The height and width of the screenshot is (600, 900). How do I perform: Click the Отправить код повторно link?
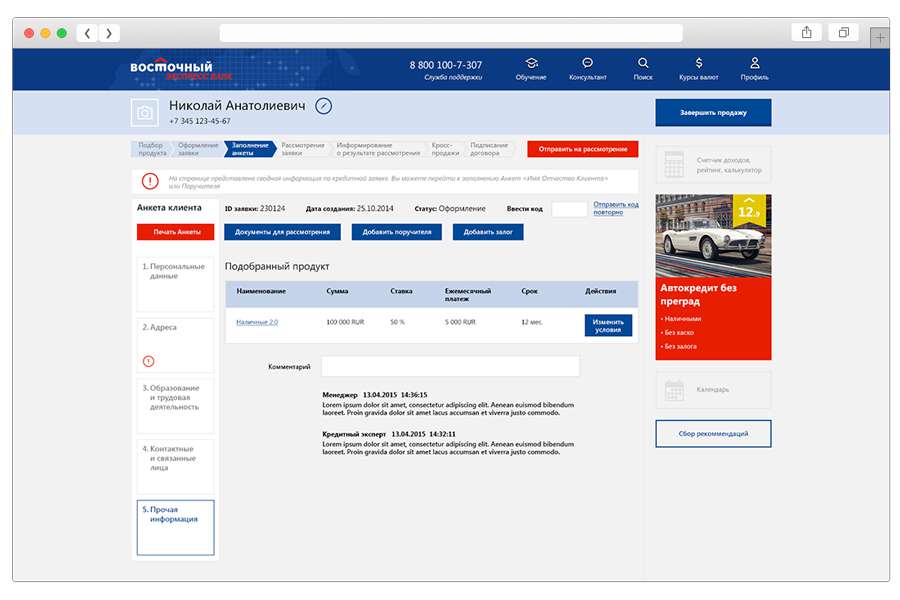[x=615, y=208]
